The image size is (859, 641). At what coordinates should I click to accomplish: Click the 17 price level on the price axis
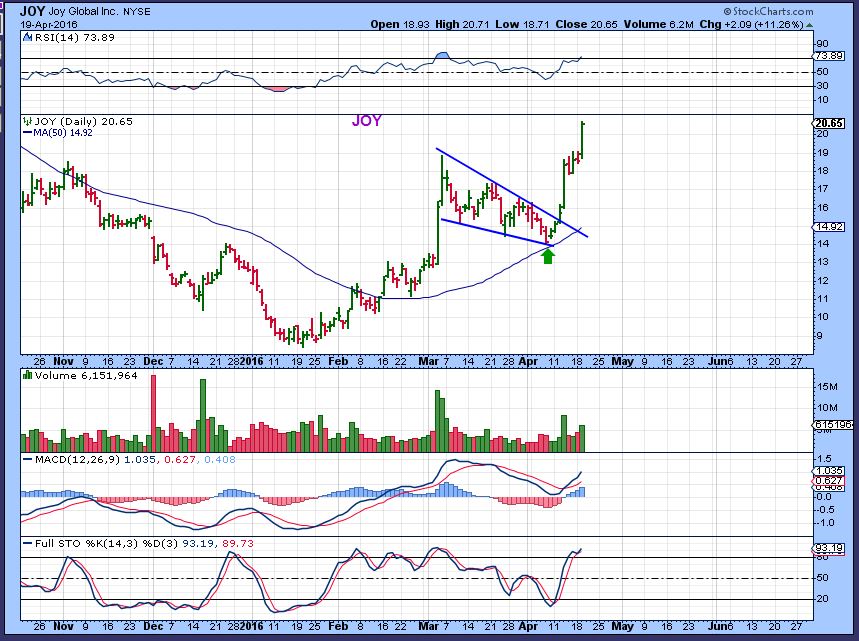[x=822, y=189]
